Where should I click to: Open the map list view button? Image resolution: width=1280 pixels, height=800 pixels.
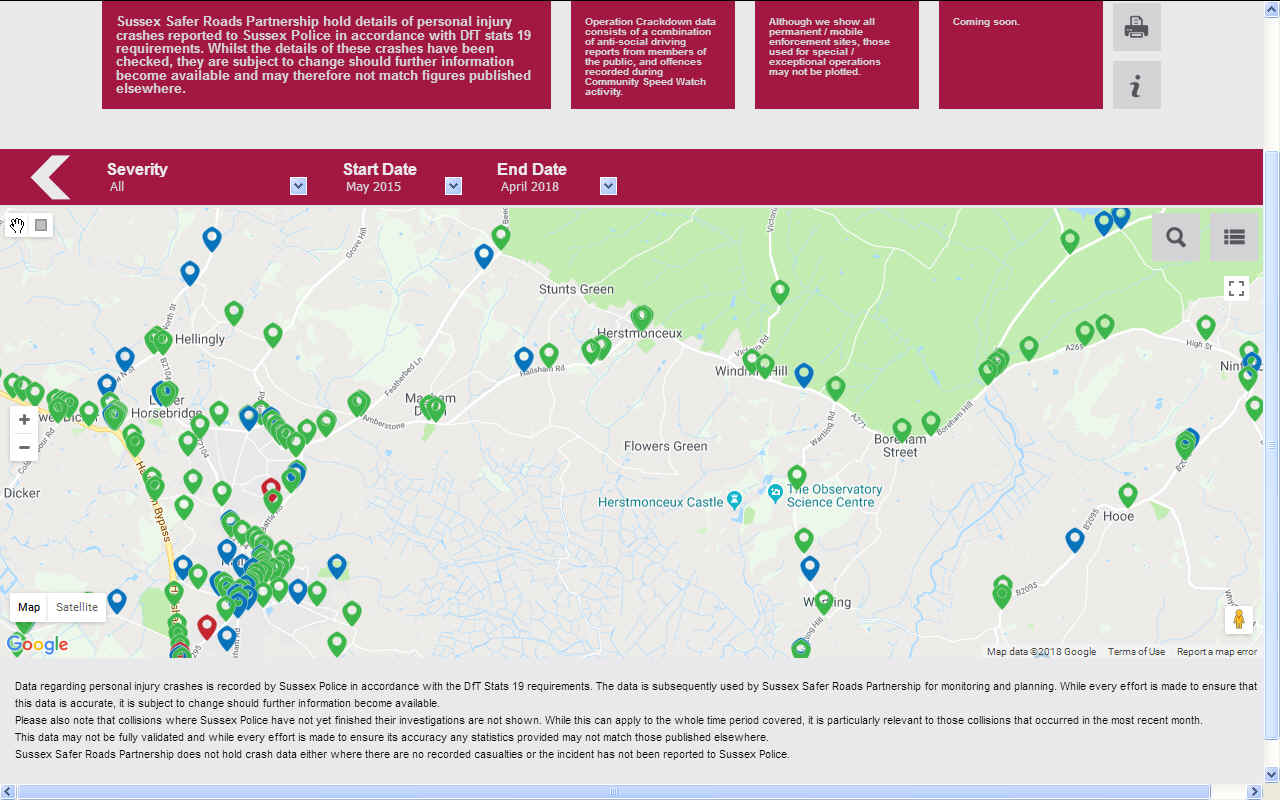tap(1234, 237)
